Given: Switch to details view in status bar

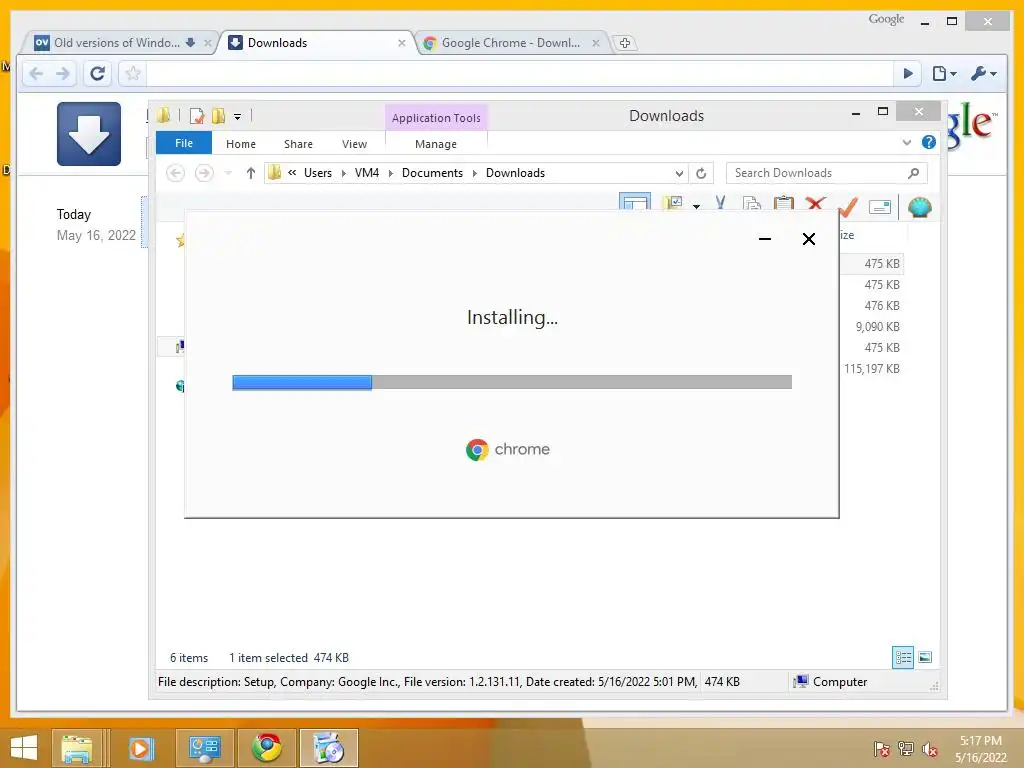Looking at the screenshot, I should coord(903,657).
